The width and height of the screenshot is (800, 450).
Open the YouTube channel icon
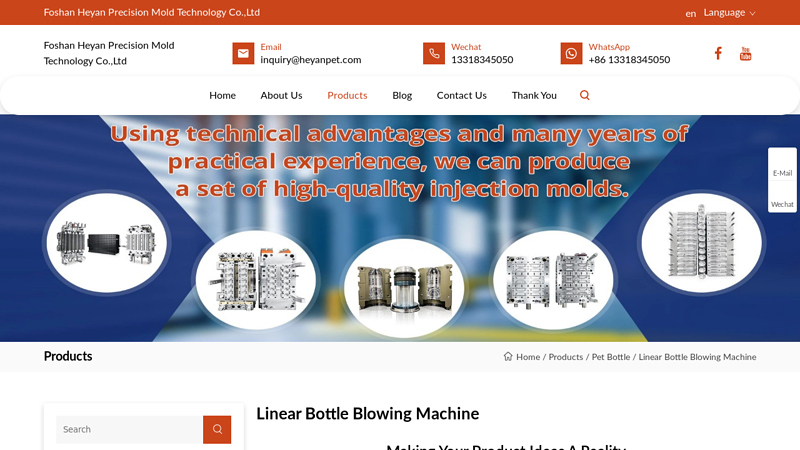[745, 53]
